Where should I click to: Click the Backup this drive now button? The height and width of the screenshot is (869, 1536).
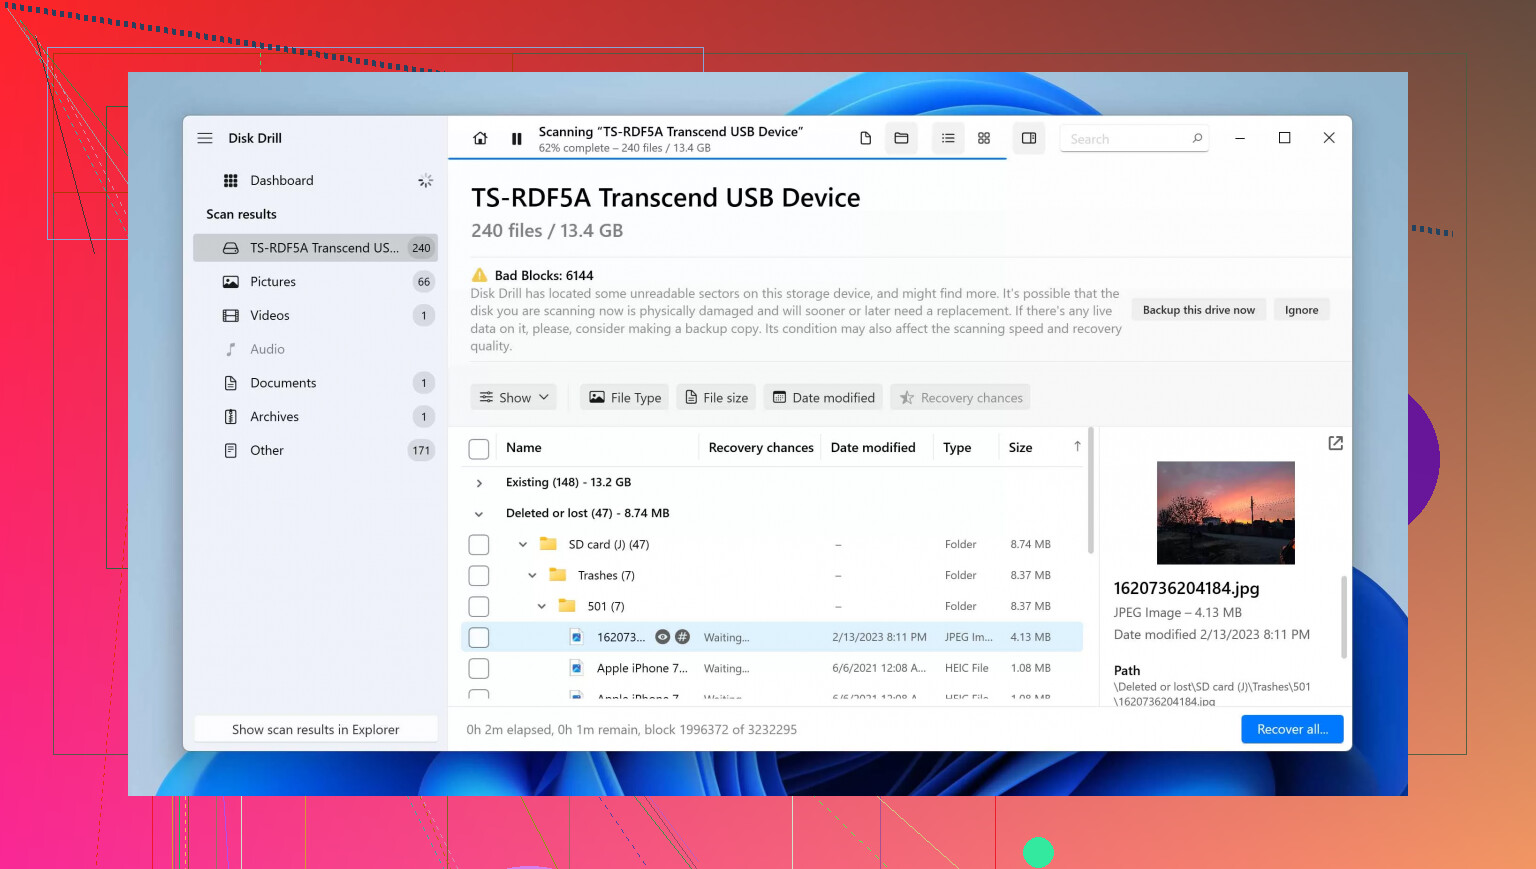(x=1198, y=310)
